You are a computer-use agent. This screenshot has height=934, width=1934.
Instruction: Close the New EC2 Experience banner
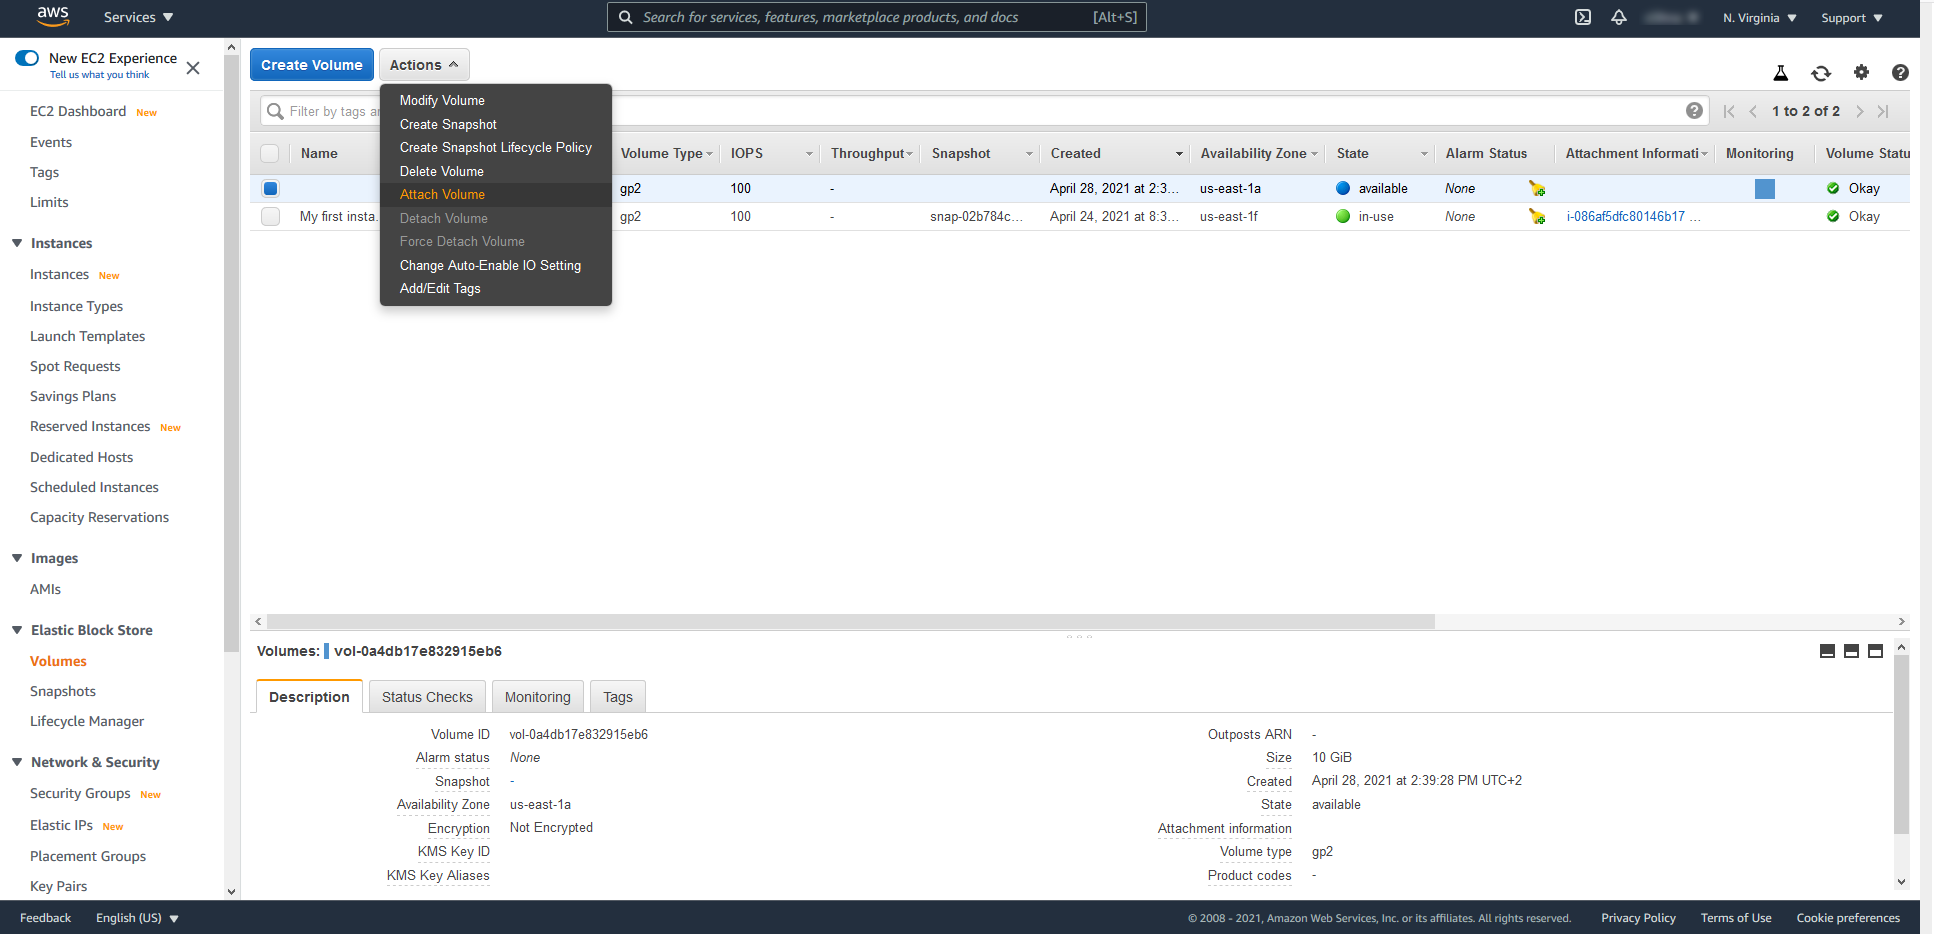tap(193, 68)
